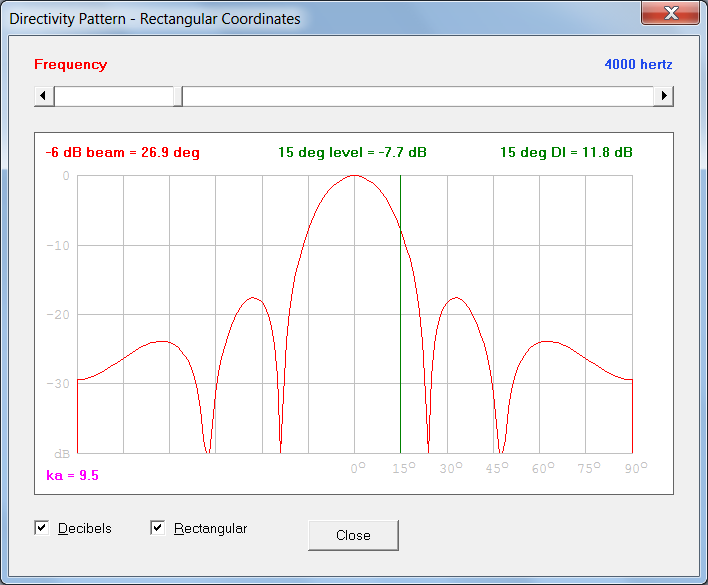Uncheck the Decibels checkbox
The width and height of the screenshot is (708, 585).
point(42,528)
